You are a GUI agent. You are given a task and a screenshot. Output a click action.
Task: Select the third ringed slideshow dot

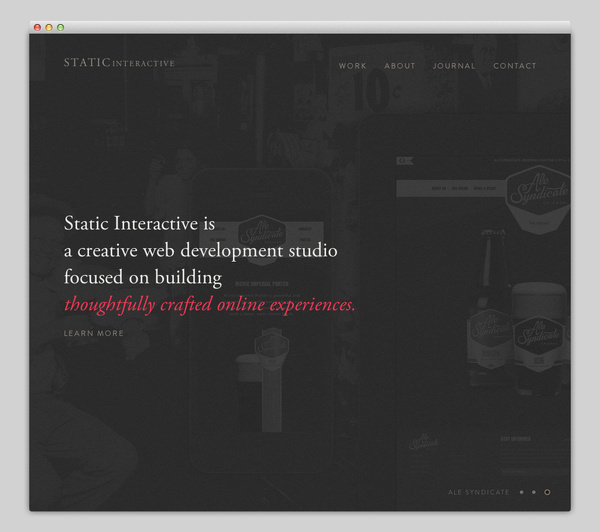(x=547, y=492)
